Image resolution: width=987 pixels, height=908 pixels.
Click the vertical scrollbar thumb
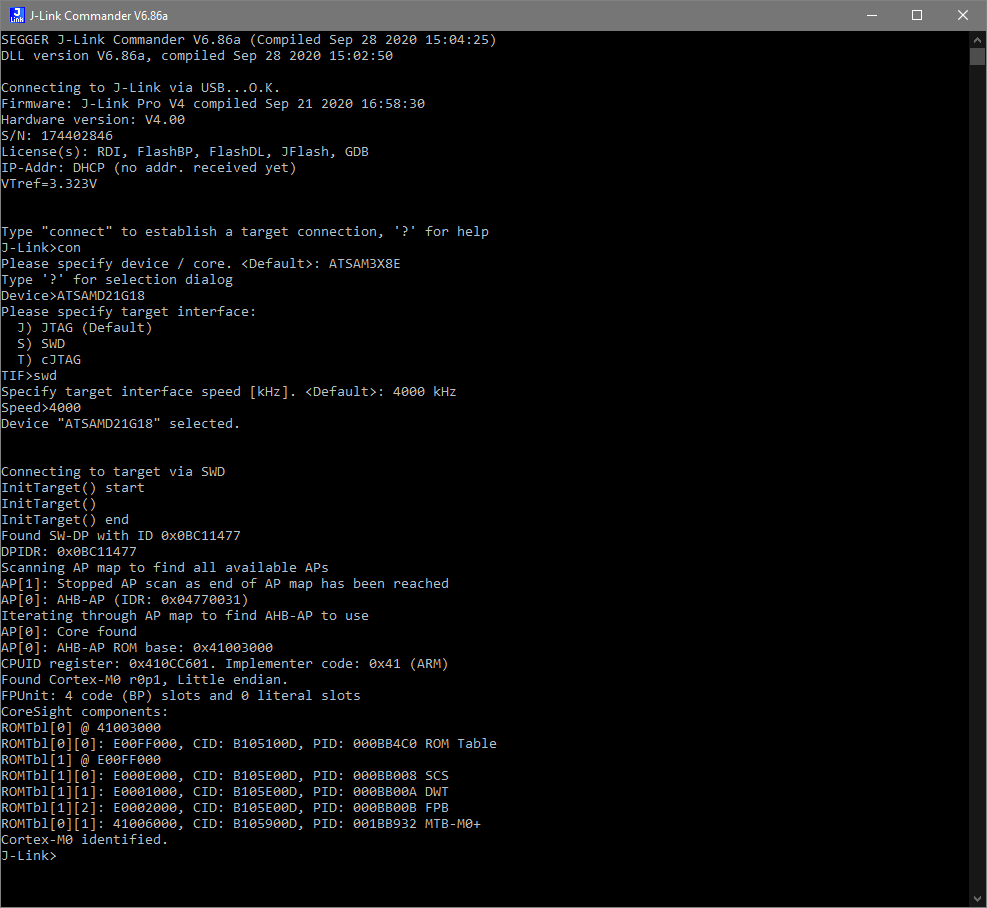click(x=977, y=57)
